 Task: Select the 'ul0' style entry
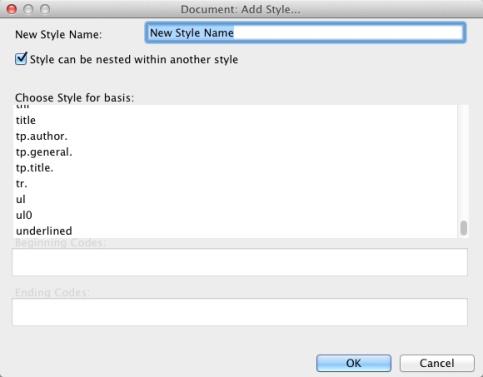(x=235, y=215)
